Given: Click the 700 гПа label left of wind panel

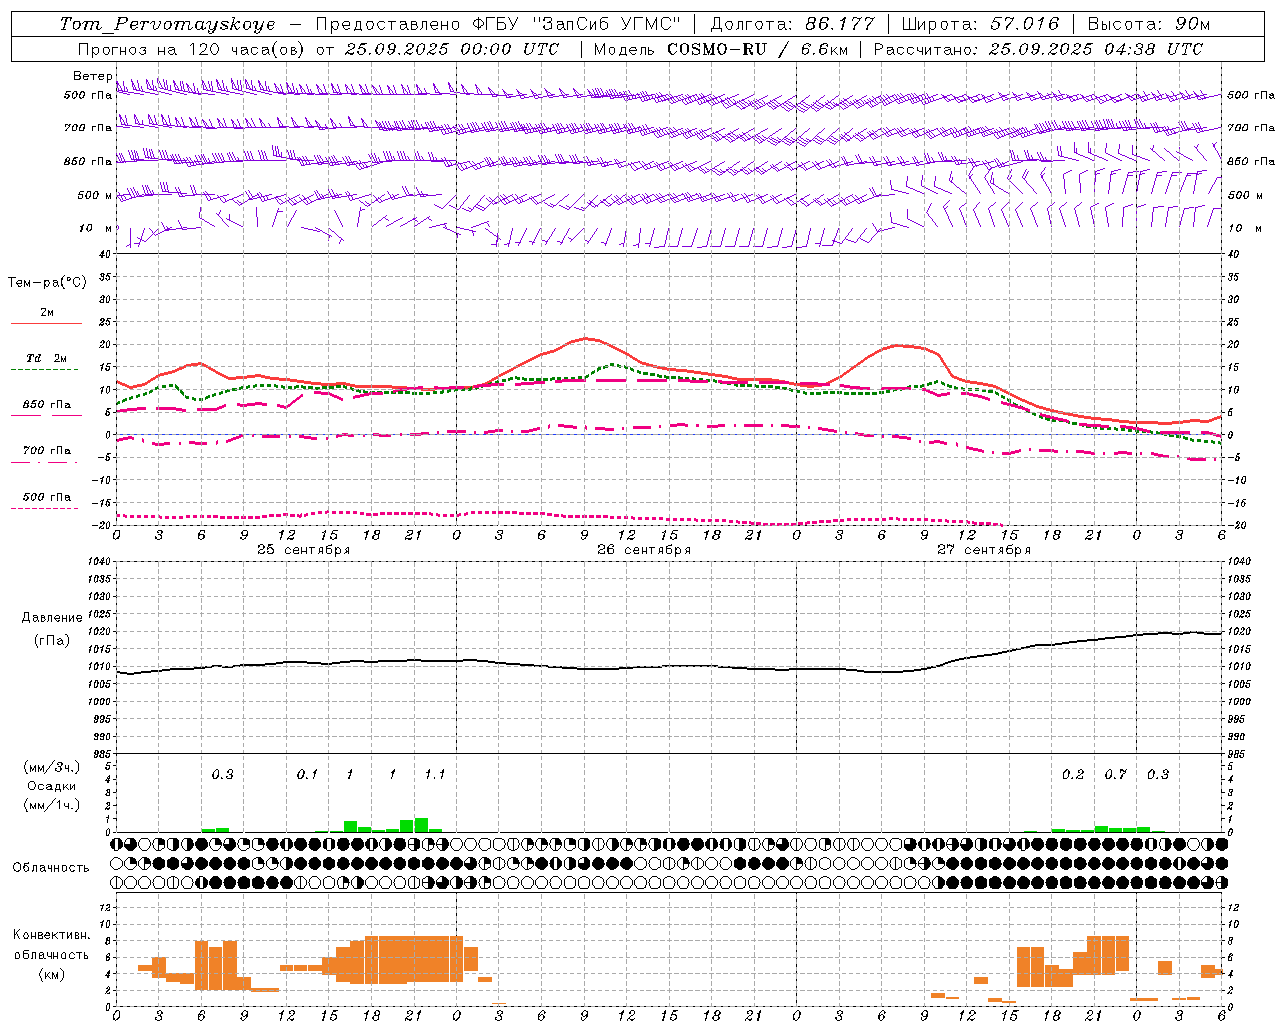Looking at the screenshot, I should click(88, 128).
